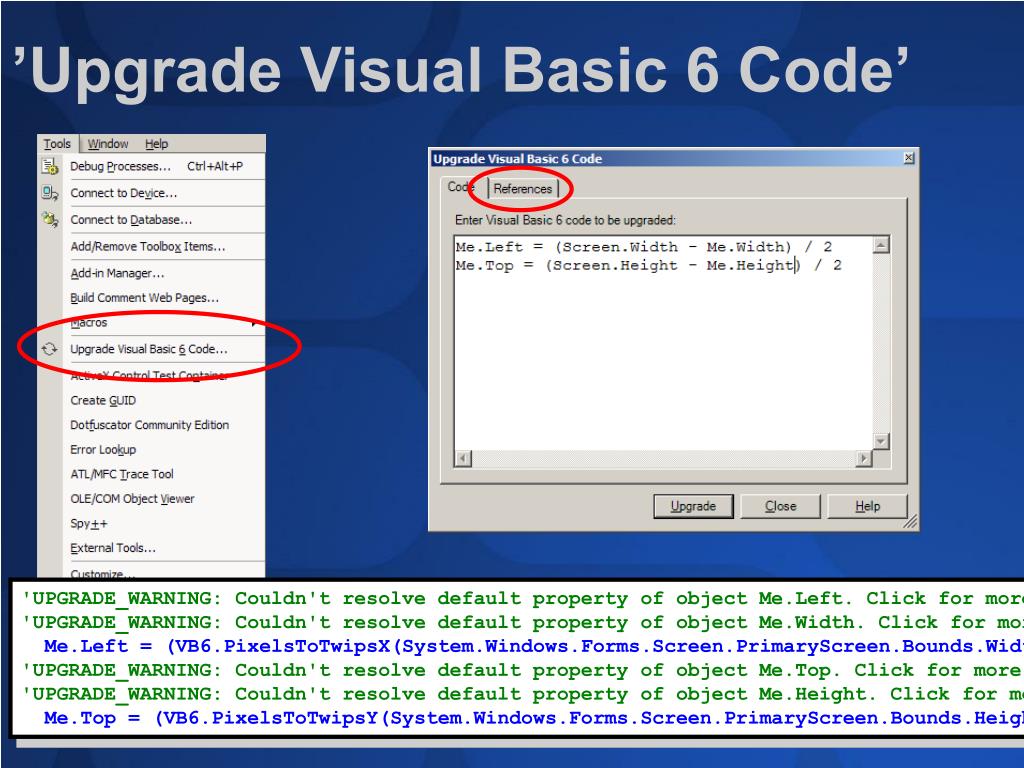Click the Upgrade Visual Basic 6 Code icon
The width and height of the screenshot is (1024, 768).
[x=50, y=349]
